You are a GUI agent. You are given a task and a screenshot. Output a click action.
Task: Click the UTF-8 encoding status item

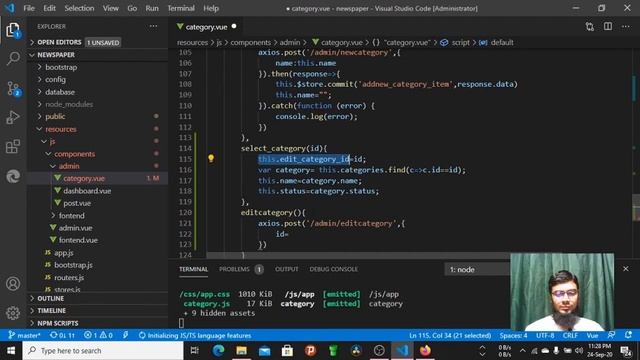pyautogui.click(x=545, y=335)
